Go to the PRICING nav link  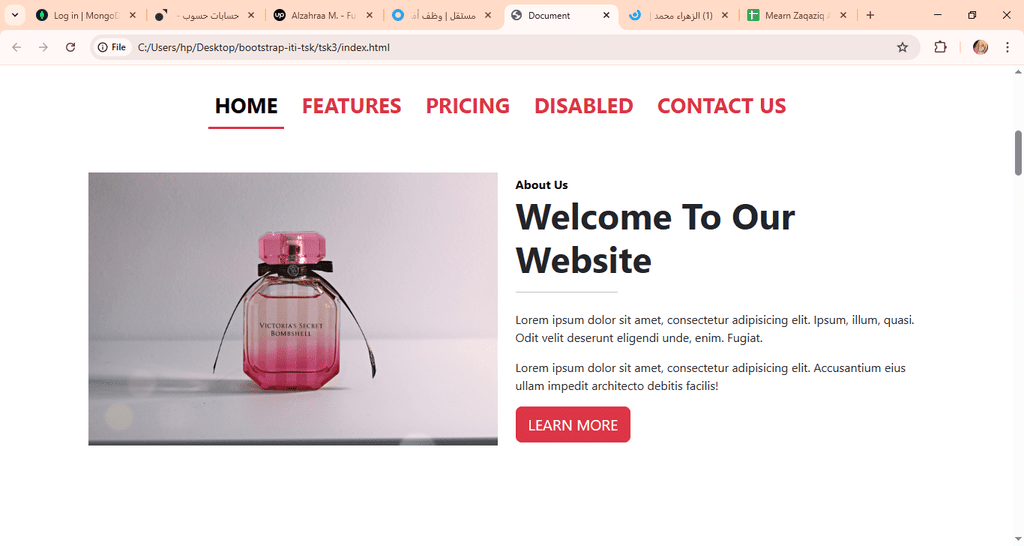click(468, 106)
